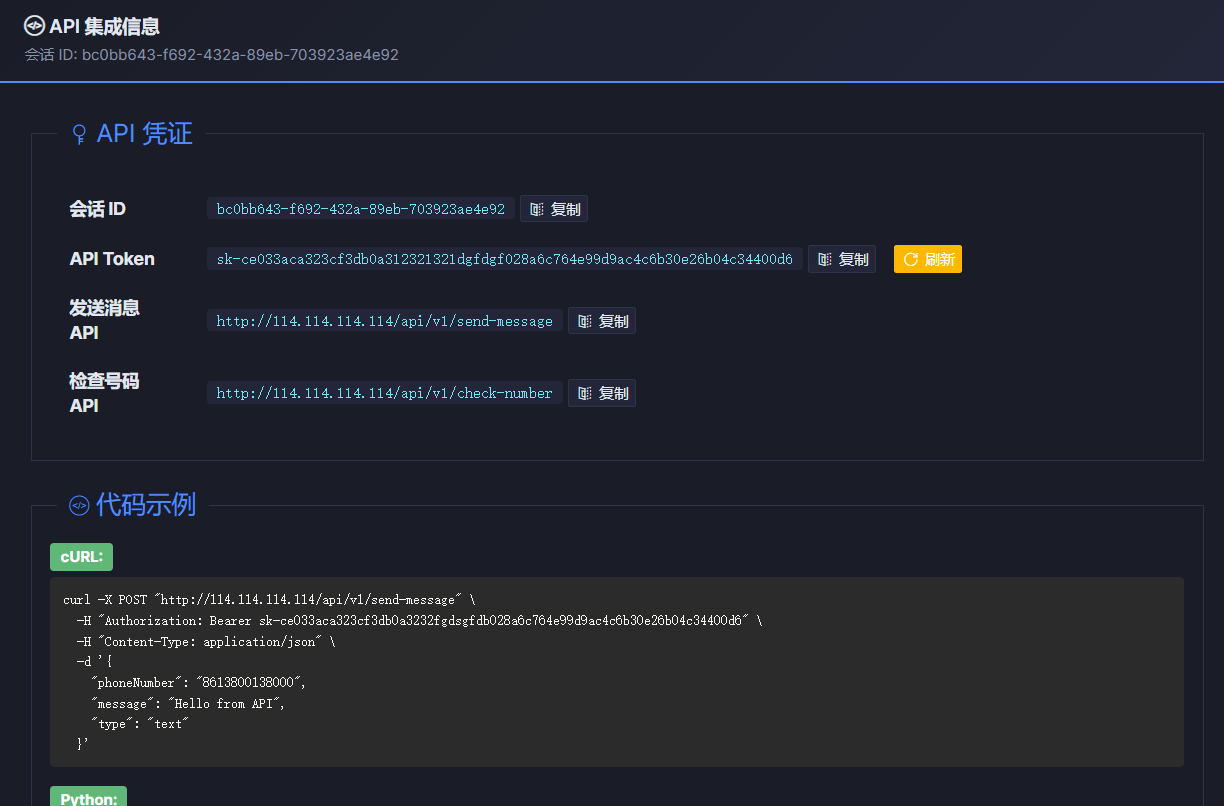Click the API Token field label

coord(112,259)
